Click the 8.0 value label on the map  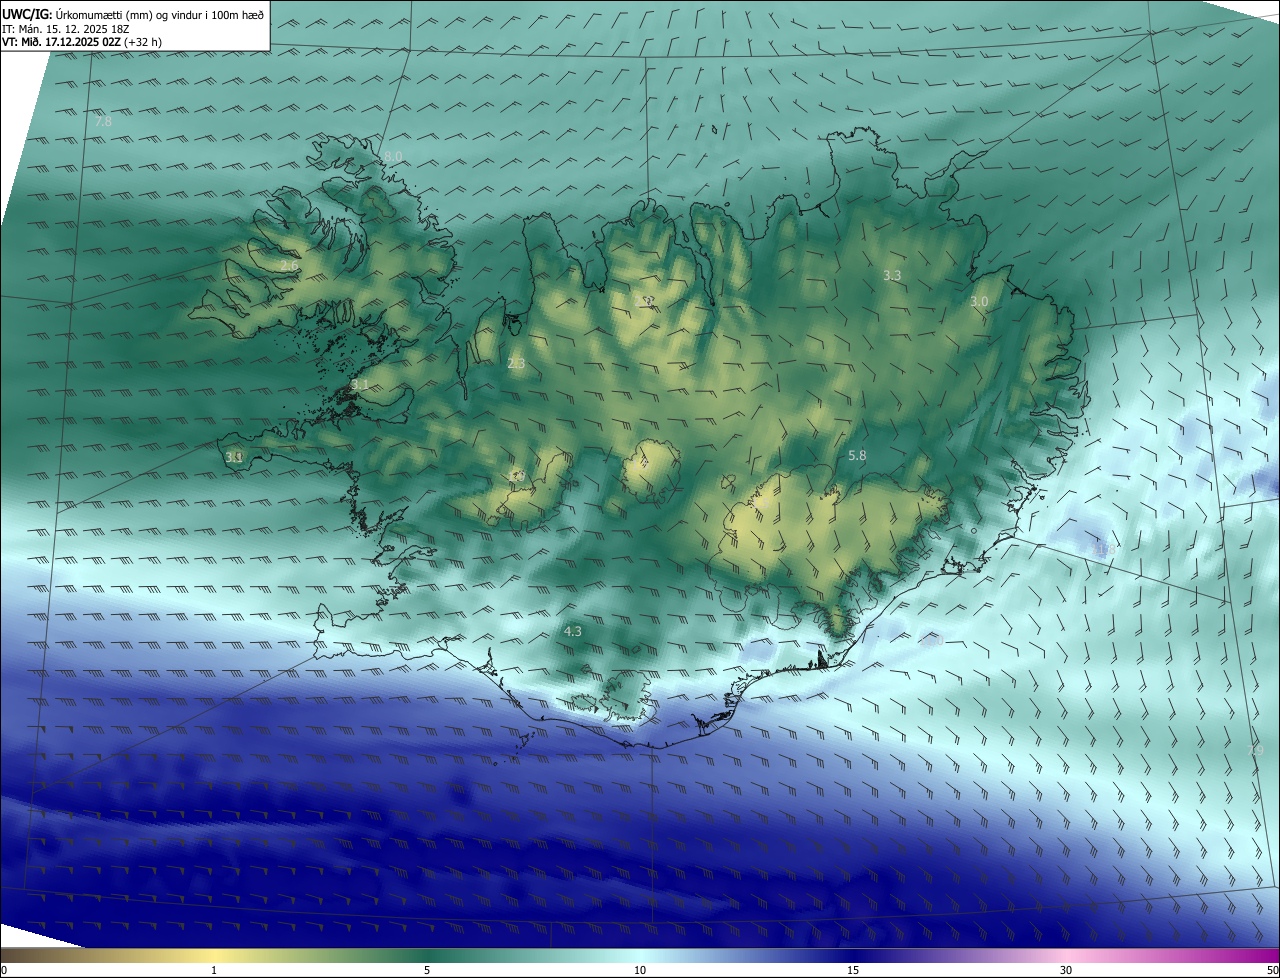click(x=393, y=156)
